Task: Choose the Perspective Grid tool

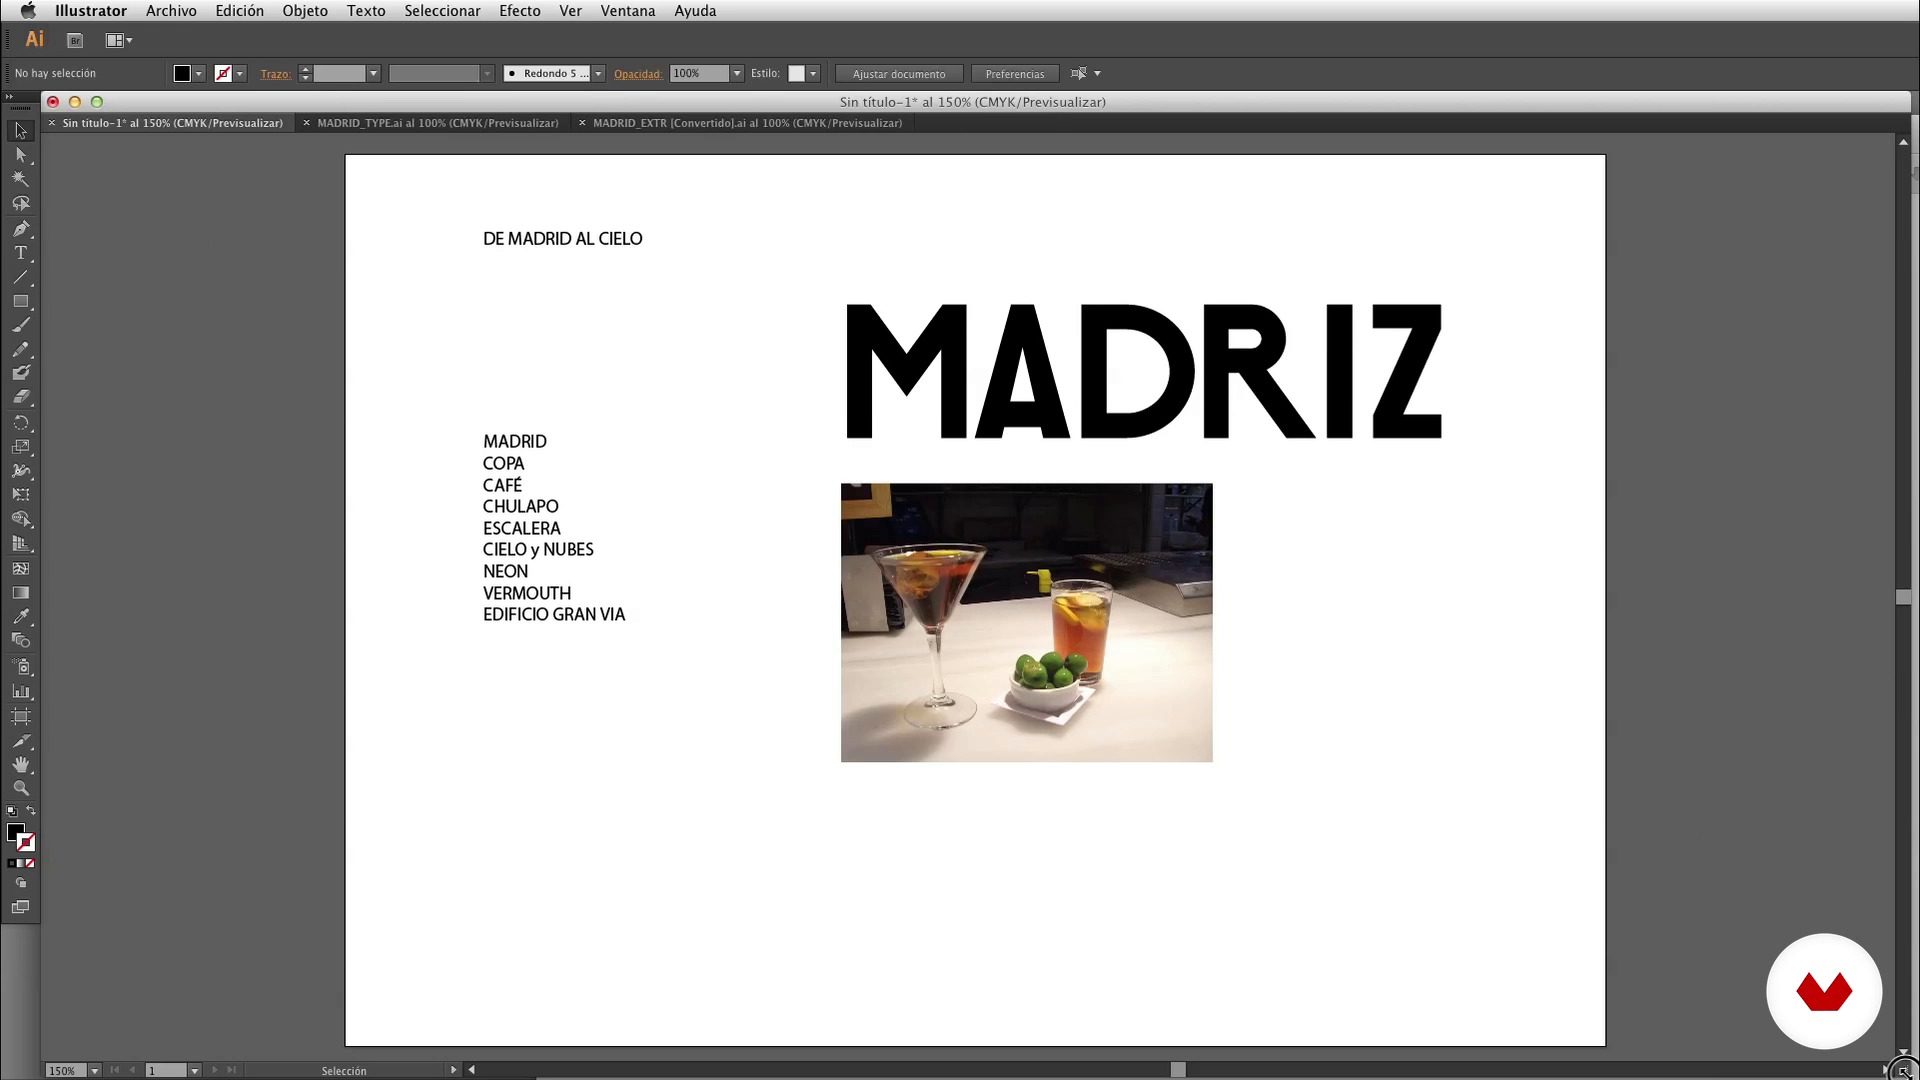Action: point(21,544)
